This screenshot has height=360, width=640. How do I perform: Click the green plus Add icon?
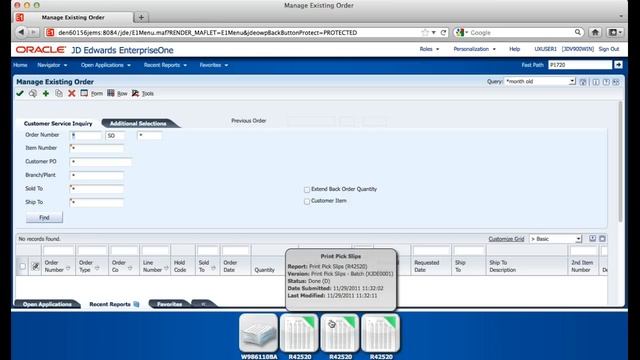[46, 93]
